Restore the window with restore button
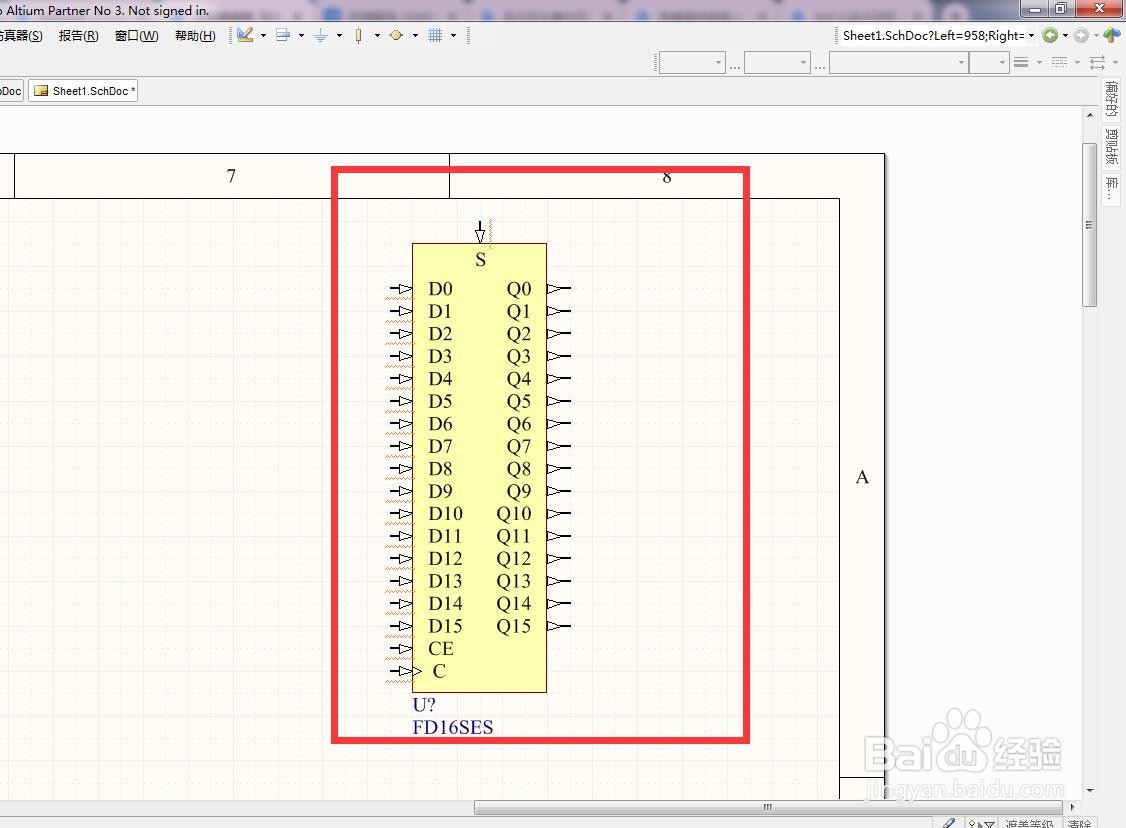 point(1061,9)
